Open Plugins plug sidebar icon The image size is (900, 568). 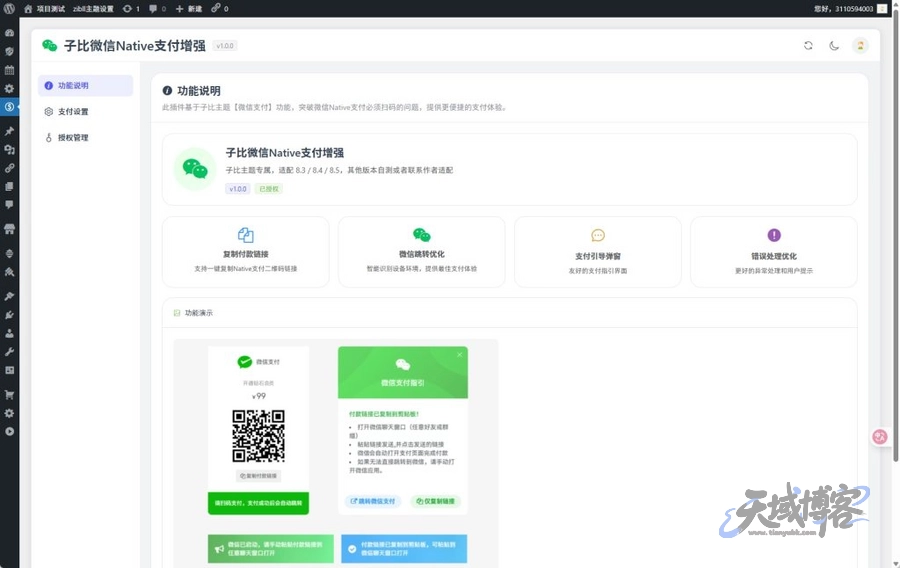9,314
